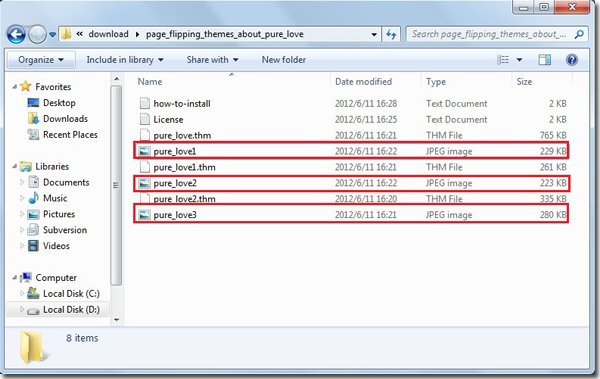The height and width of the screenshot is (379, 600).
Task: Click the Videos film strip icon
Action: pos(34,246)
